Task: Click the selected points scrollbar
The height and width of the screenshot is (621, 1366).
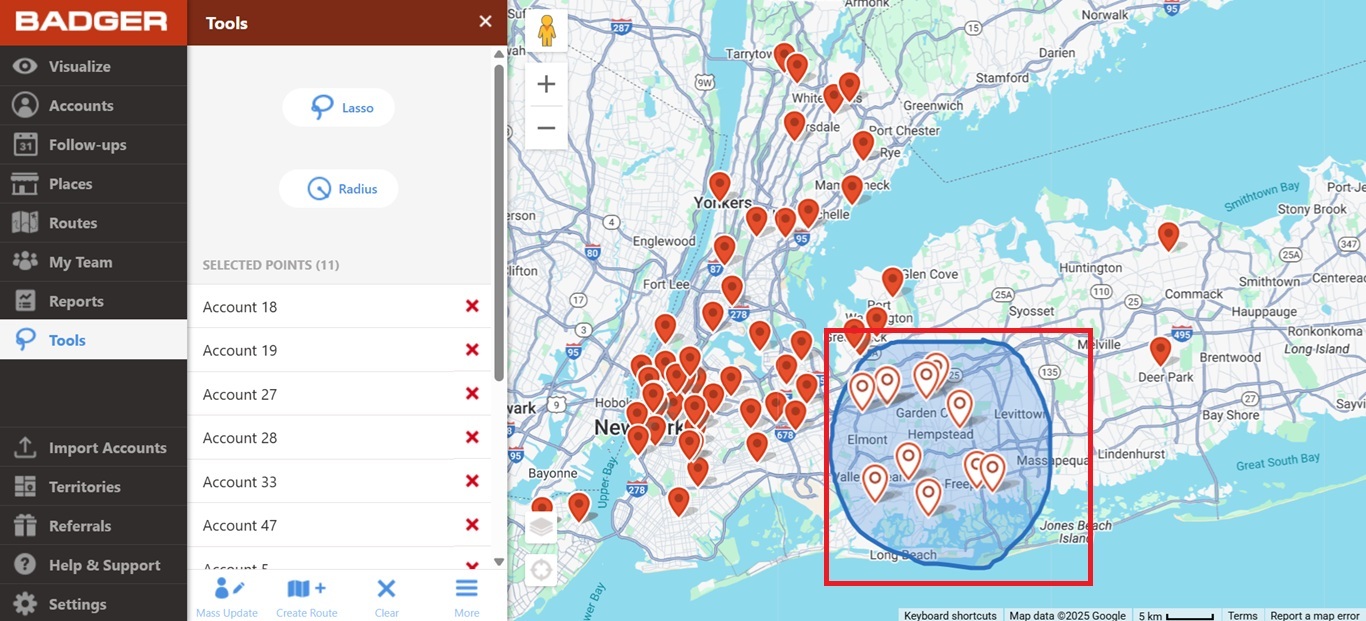Action: pos(499,223)
